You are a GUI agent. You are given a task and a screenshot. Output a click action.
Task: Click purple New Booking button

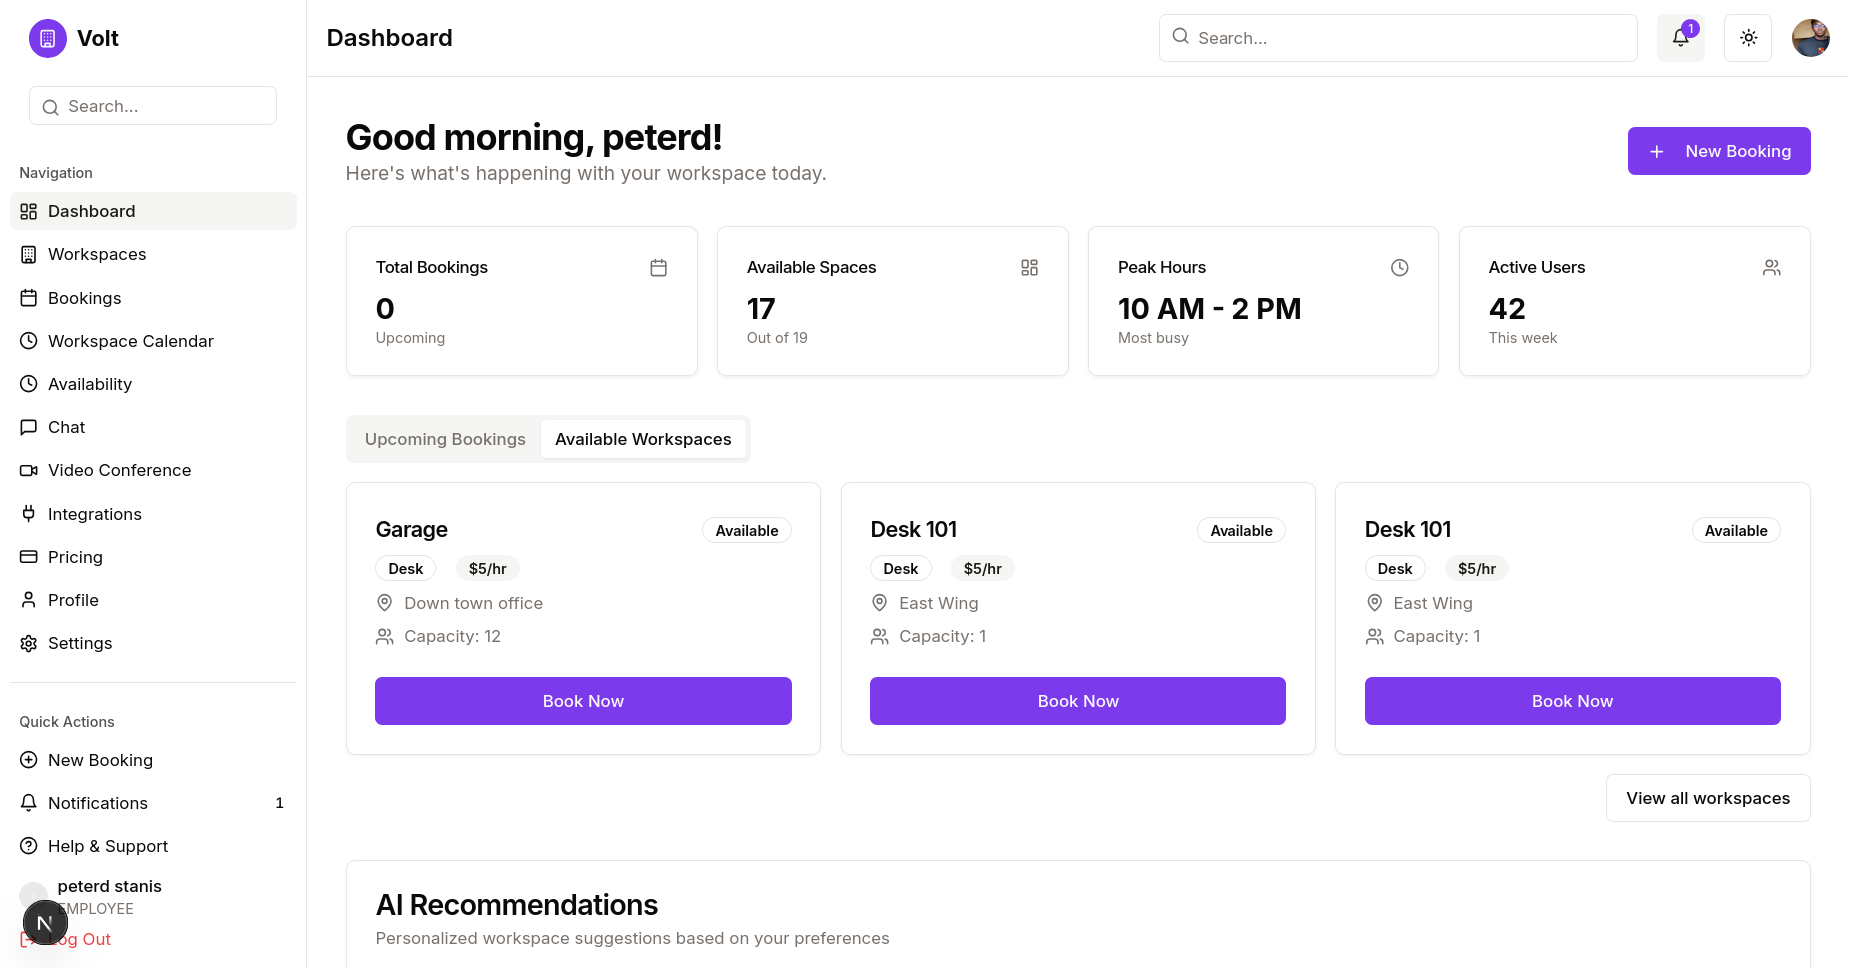(x=1719, y=151)
